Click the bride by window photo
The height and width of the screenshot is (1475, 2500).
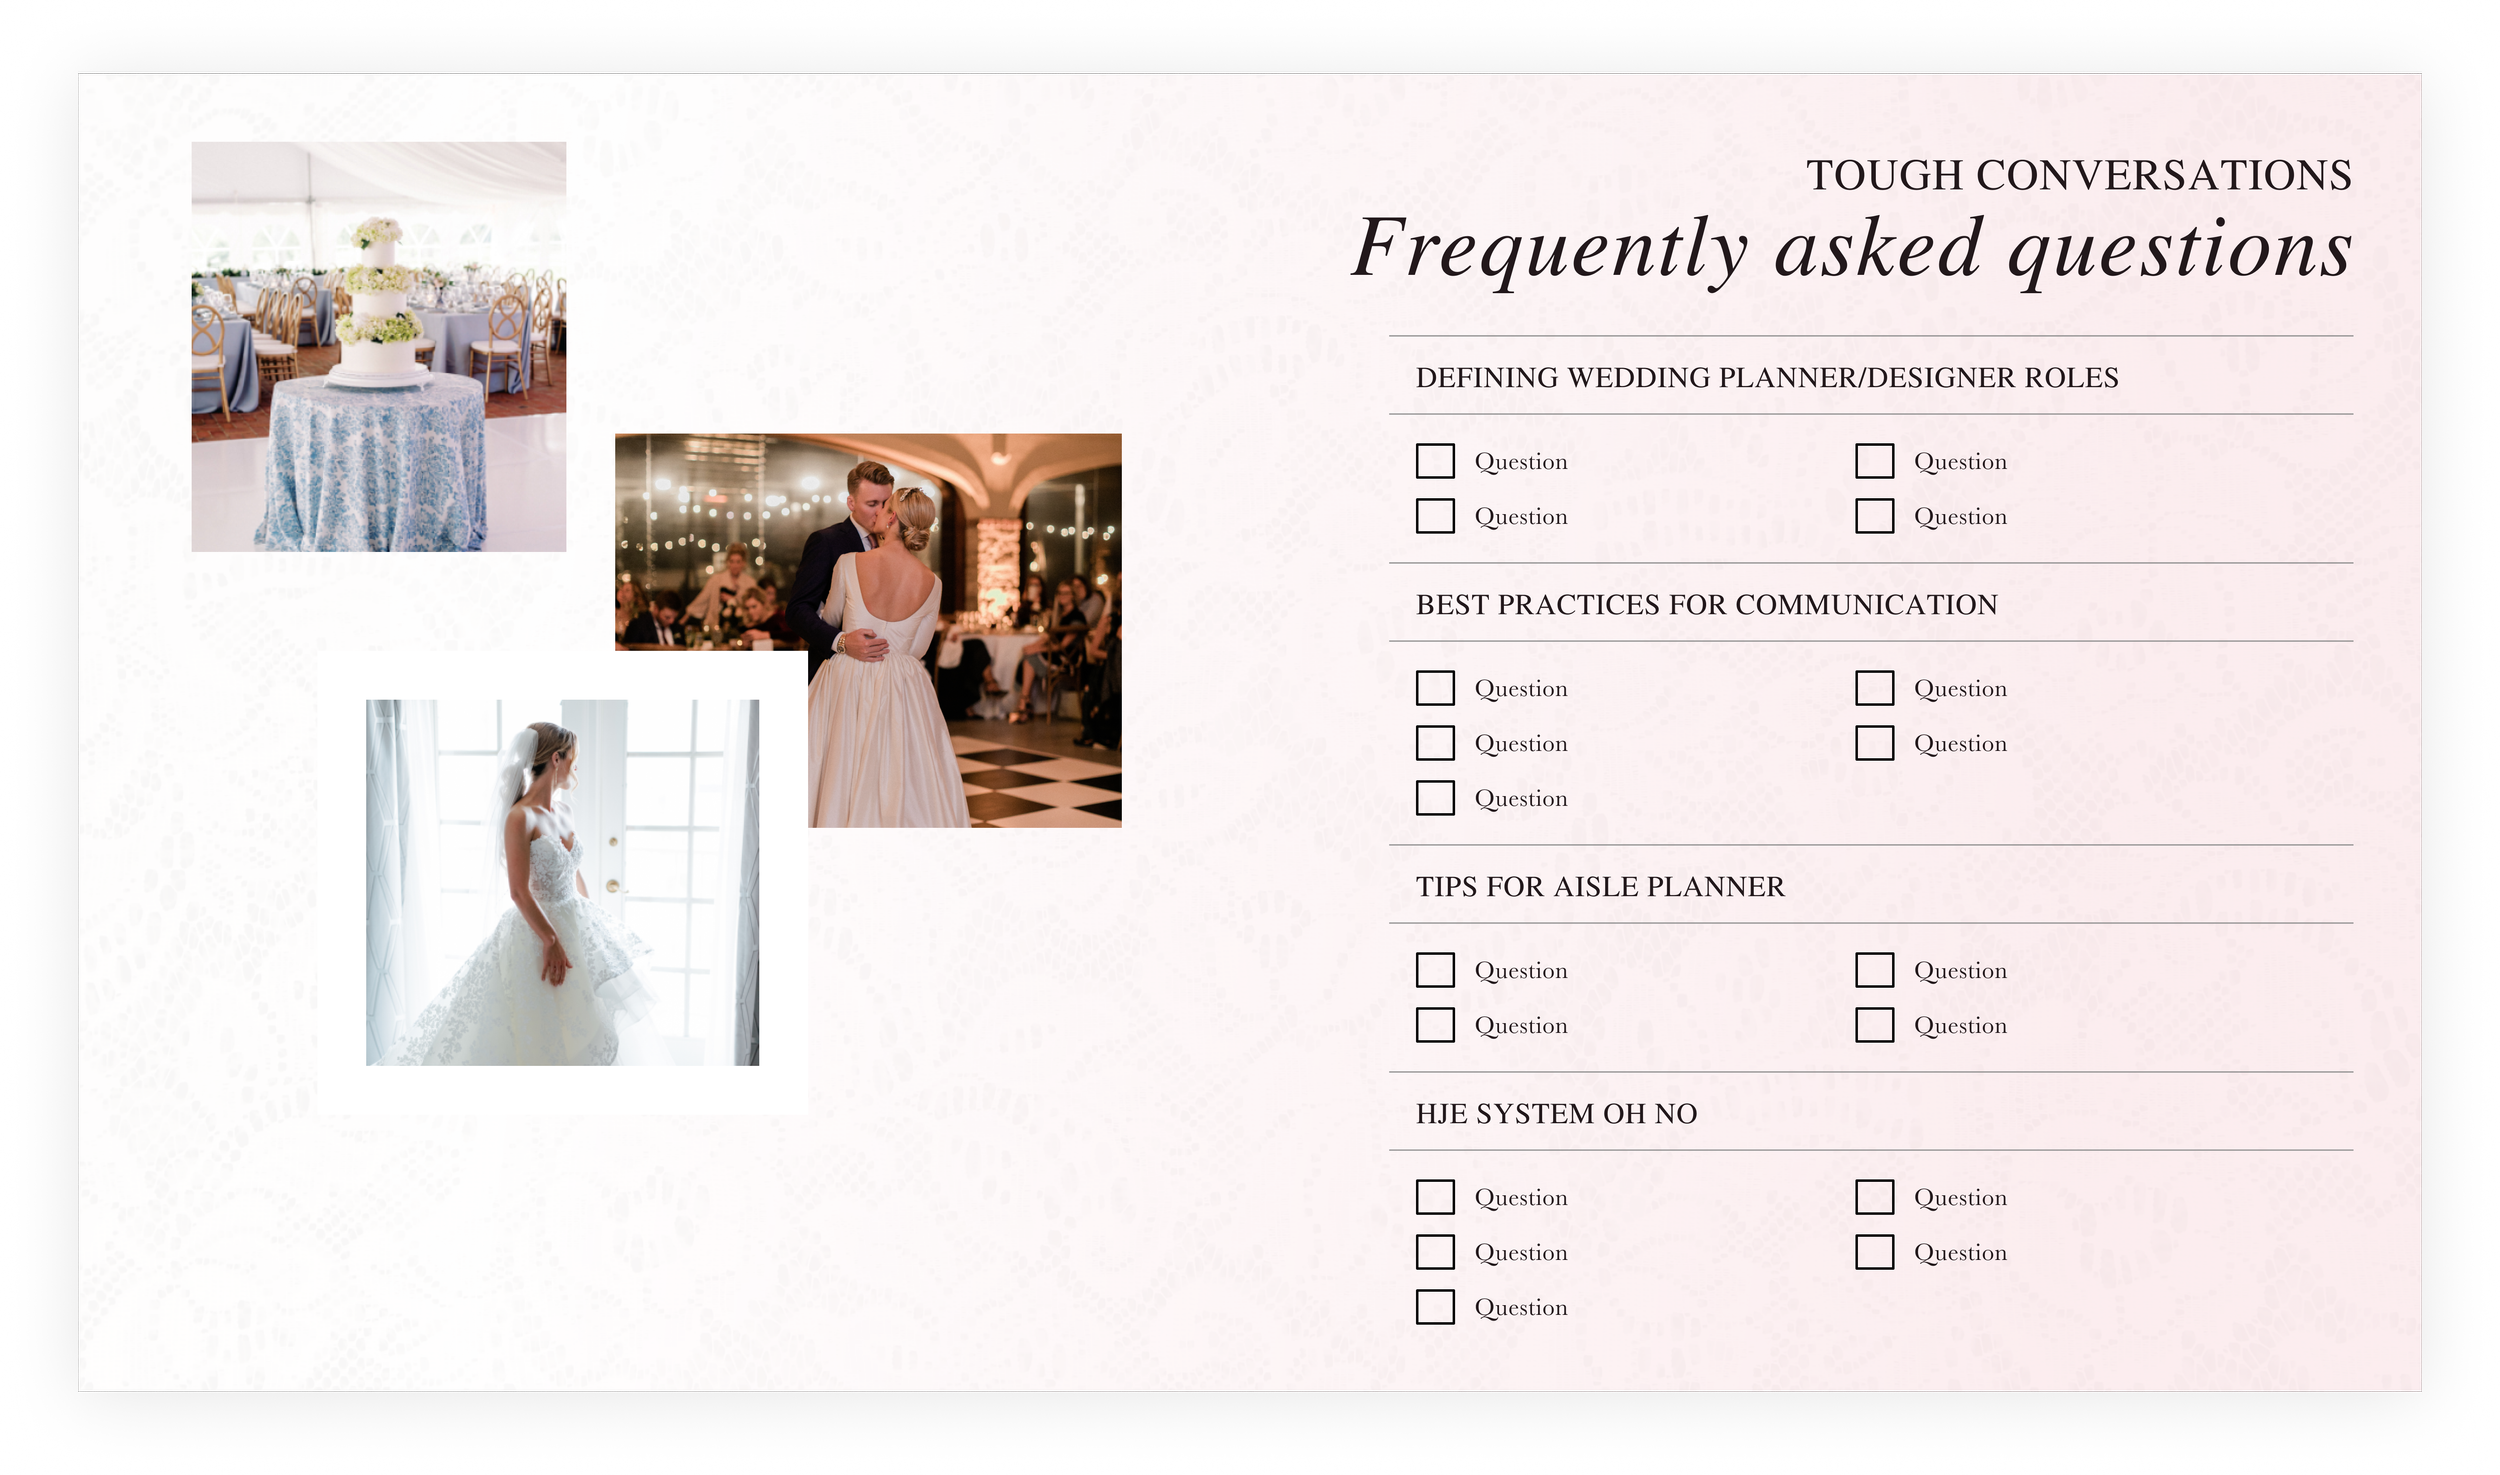tap(562, 882)
